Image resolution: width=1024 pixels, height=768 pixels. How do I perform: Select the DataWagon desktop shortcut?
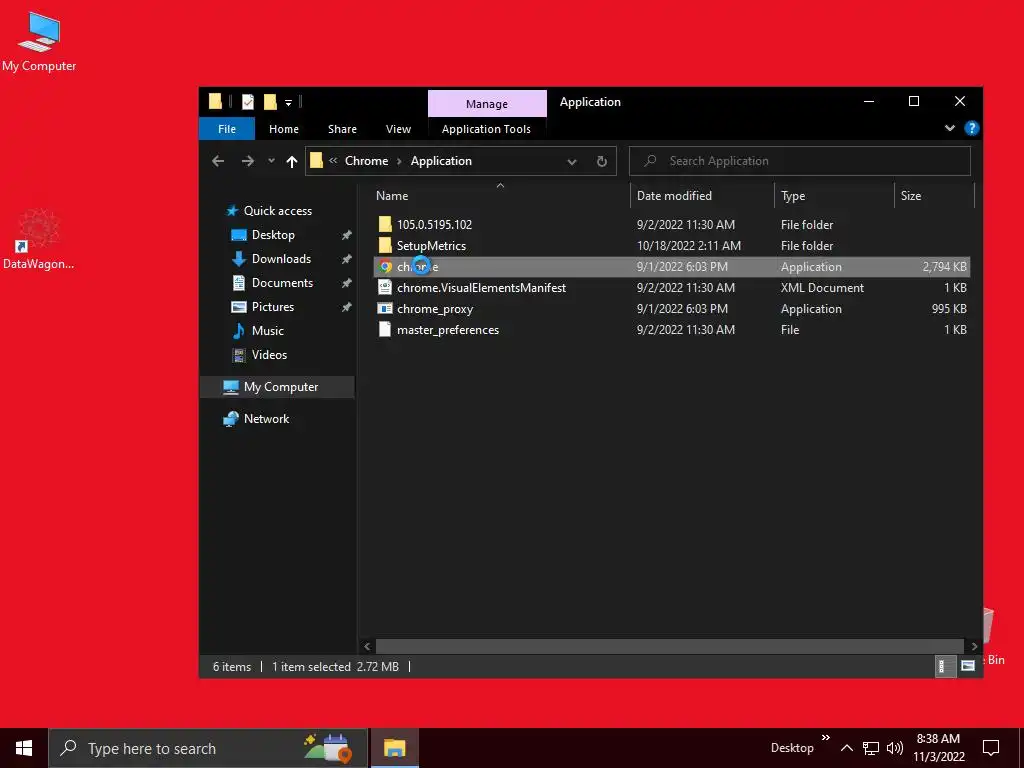pos(38,239)
